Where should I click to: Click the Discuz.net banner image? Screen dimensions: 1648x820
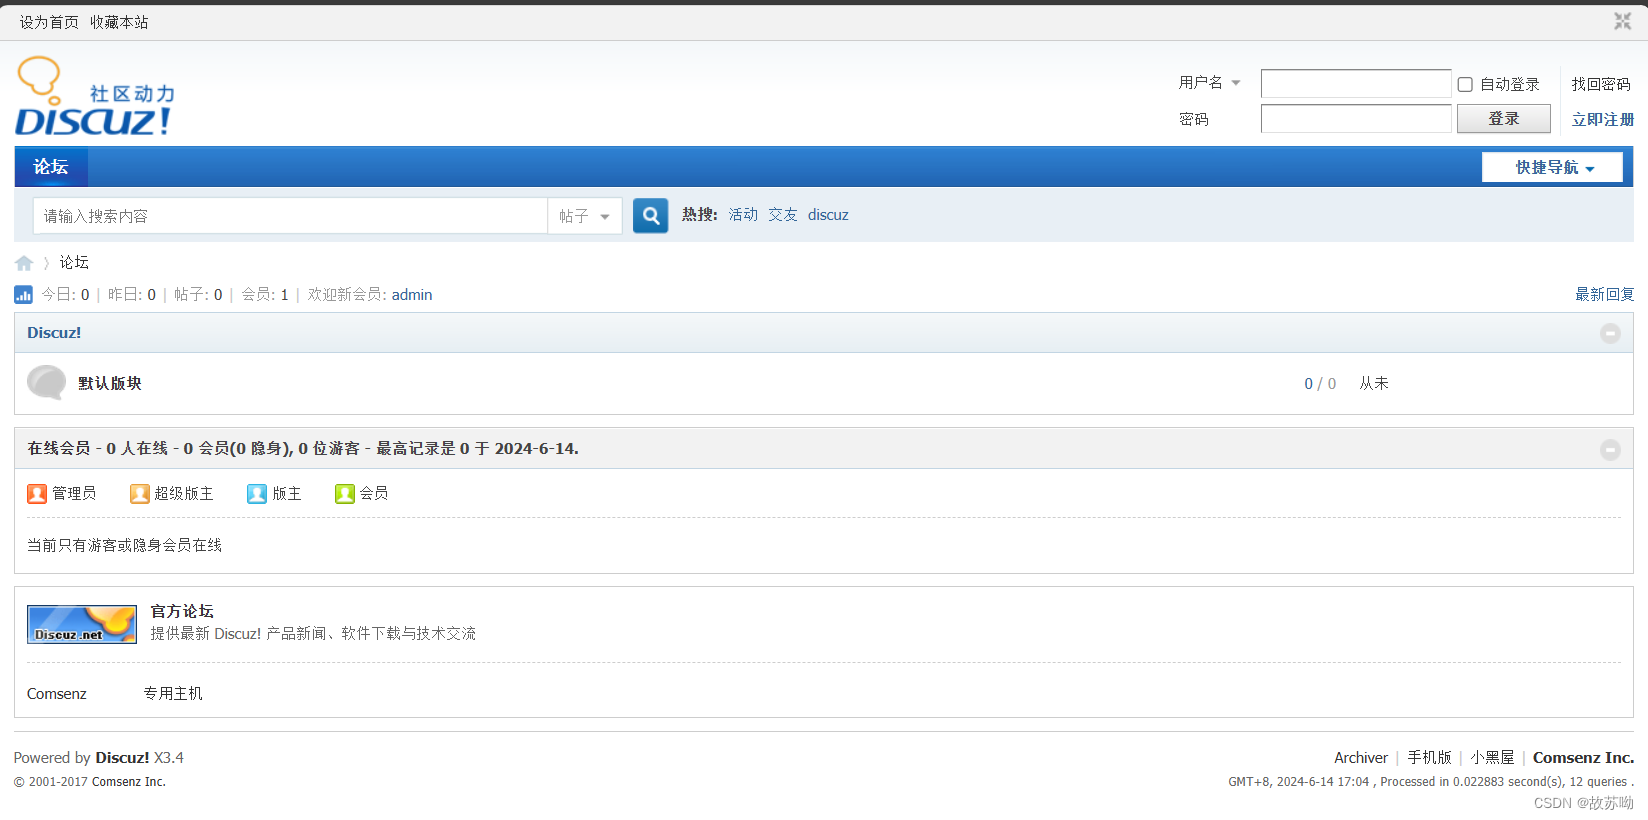[x=82, y=624]
